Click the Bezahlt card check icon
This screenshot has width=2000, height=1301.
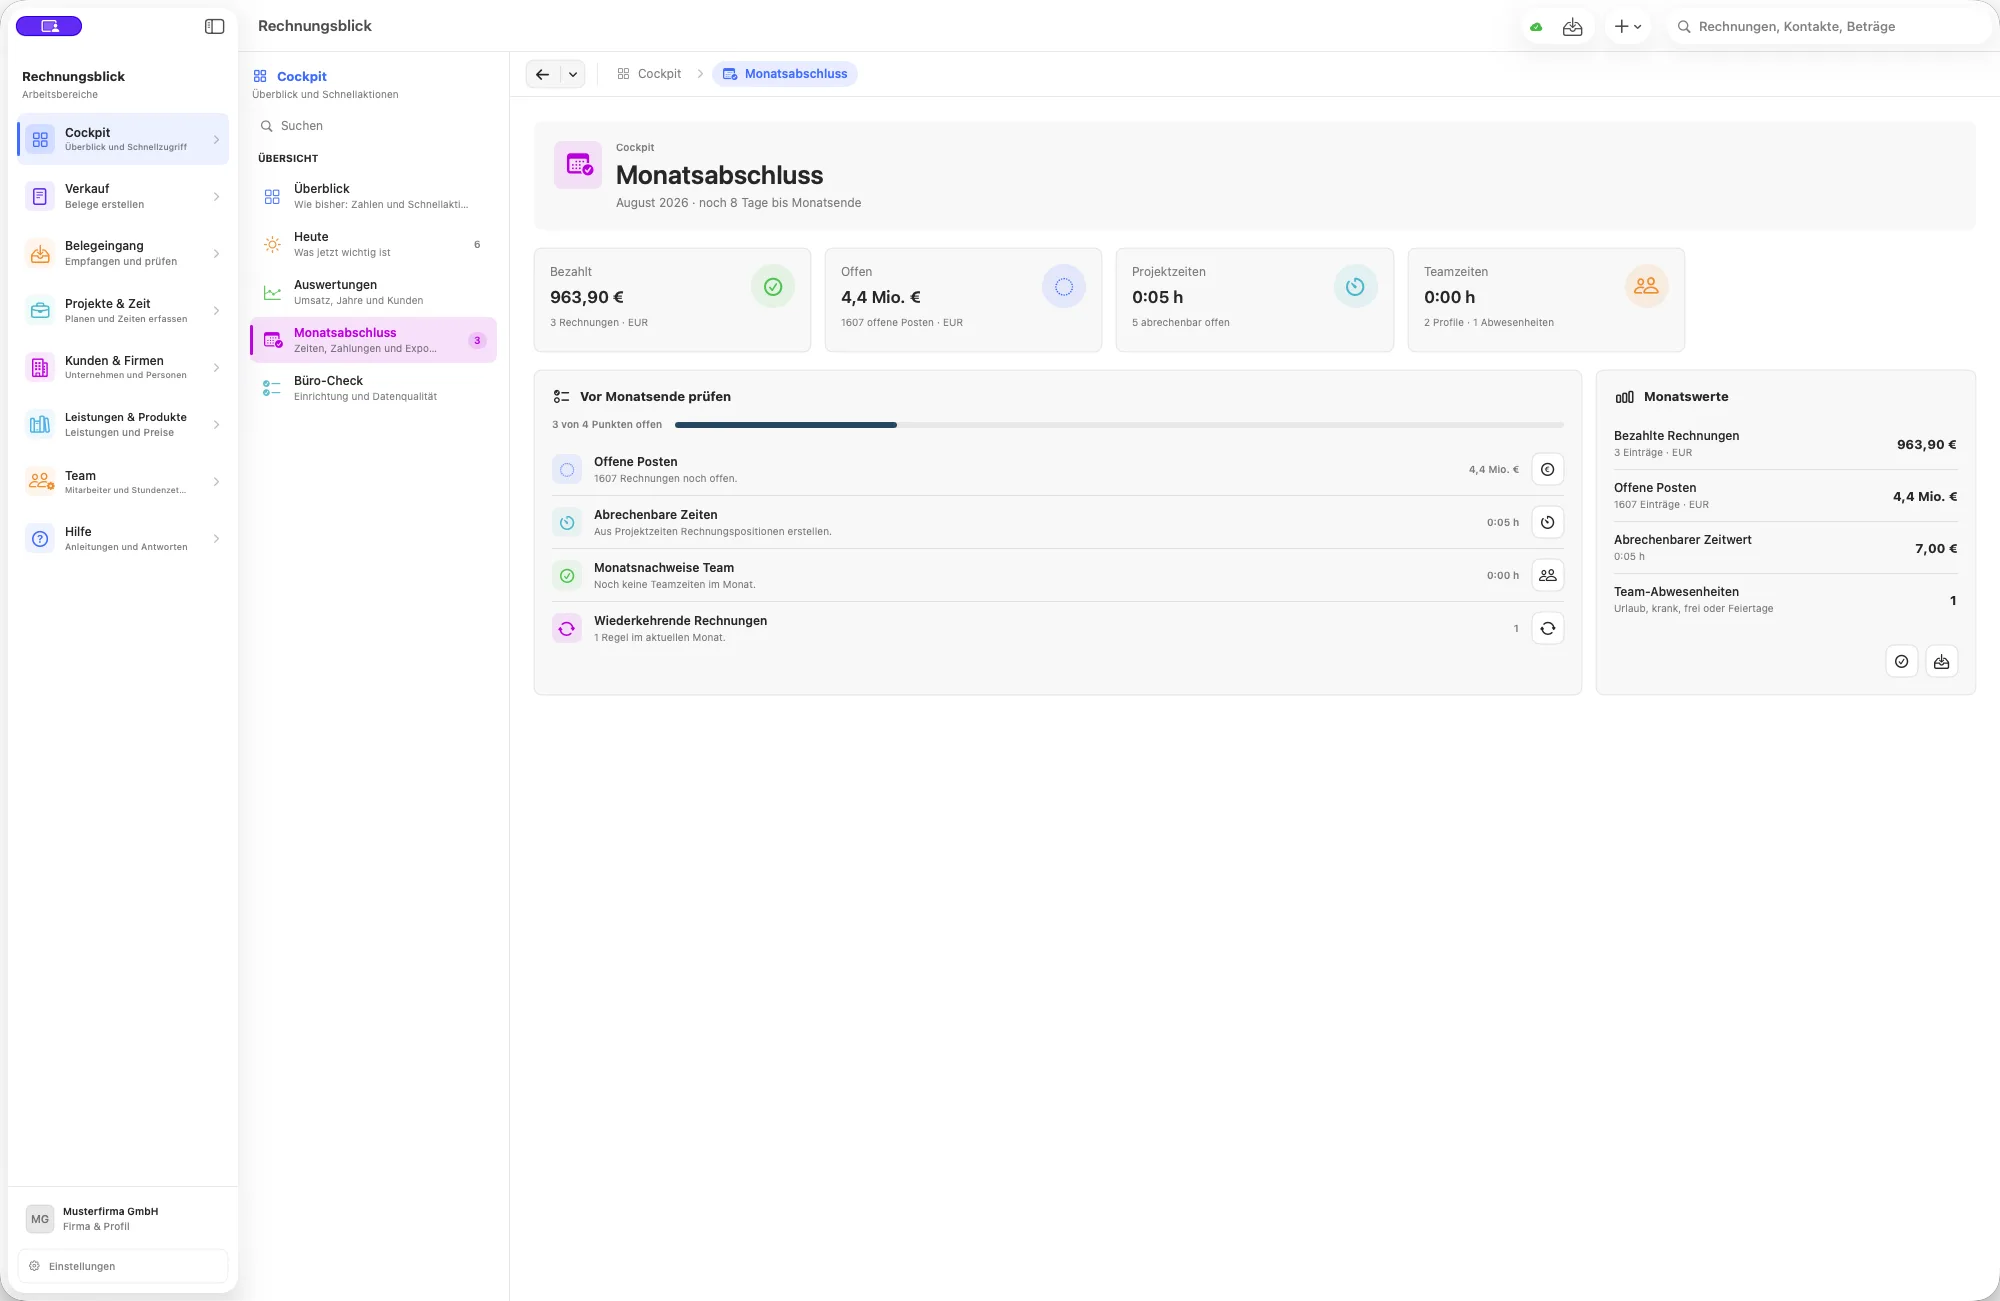(773, 287)
